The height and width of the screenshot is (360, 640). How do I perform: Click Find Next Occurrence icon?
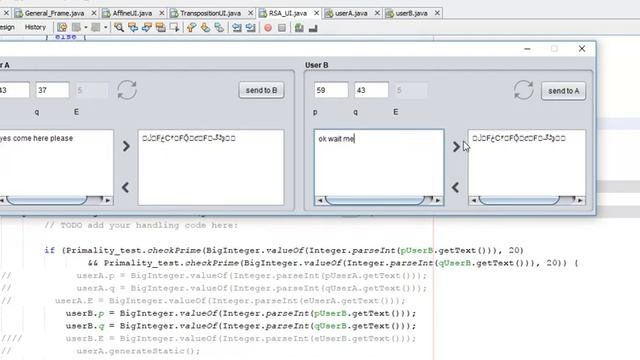click(x=147, y=27)
